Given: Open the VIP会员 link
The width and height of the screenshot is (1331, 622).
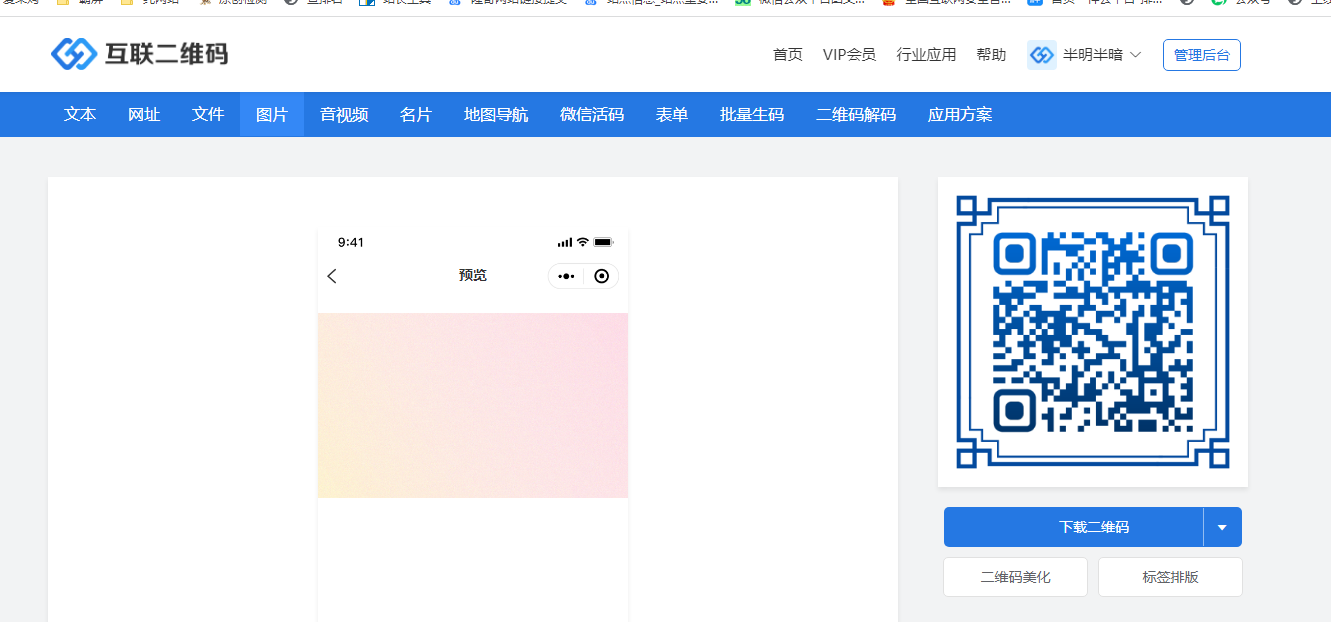Looking at the screenshot, I should tap(849, 55).
